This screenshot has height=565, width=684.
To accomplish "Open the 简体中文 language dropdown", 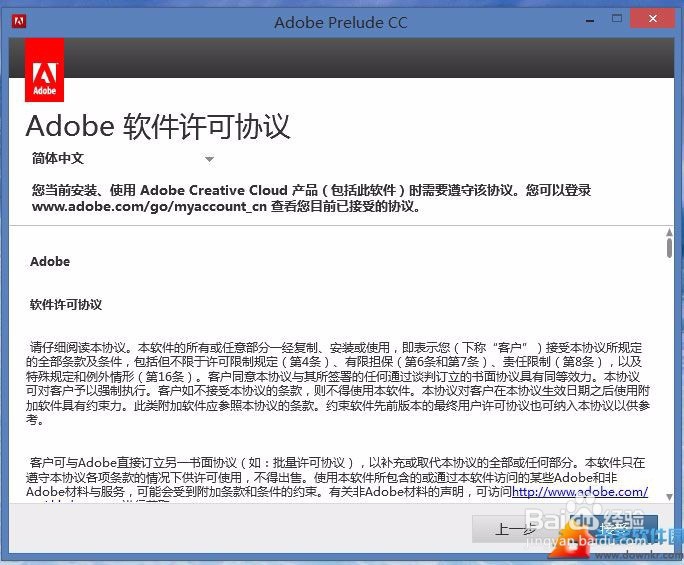I will click(123, 158).
